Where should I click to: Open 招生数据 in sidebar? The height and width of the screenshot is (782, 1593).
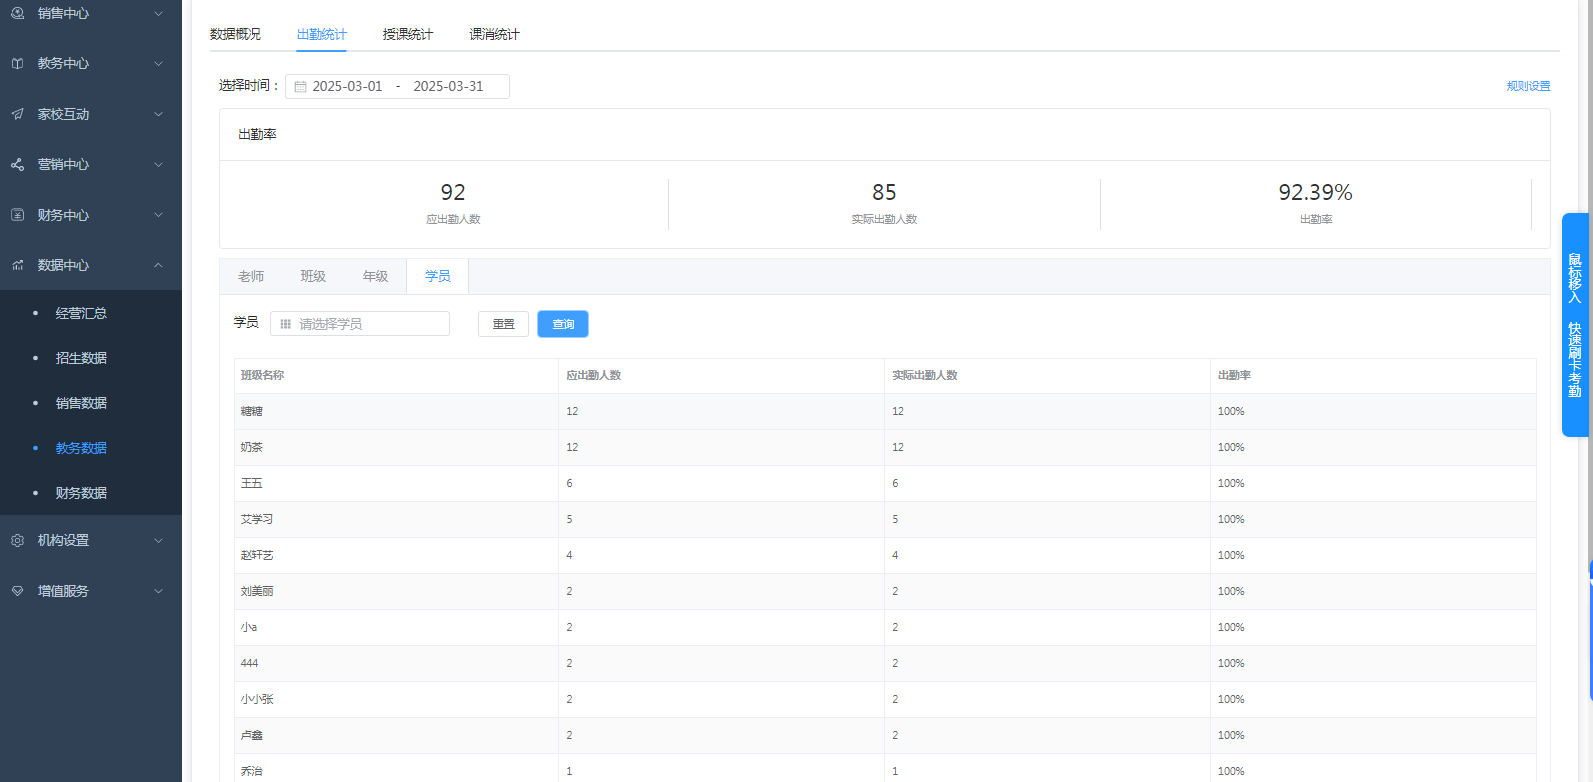click(81, 358)
